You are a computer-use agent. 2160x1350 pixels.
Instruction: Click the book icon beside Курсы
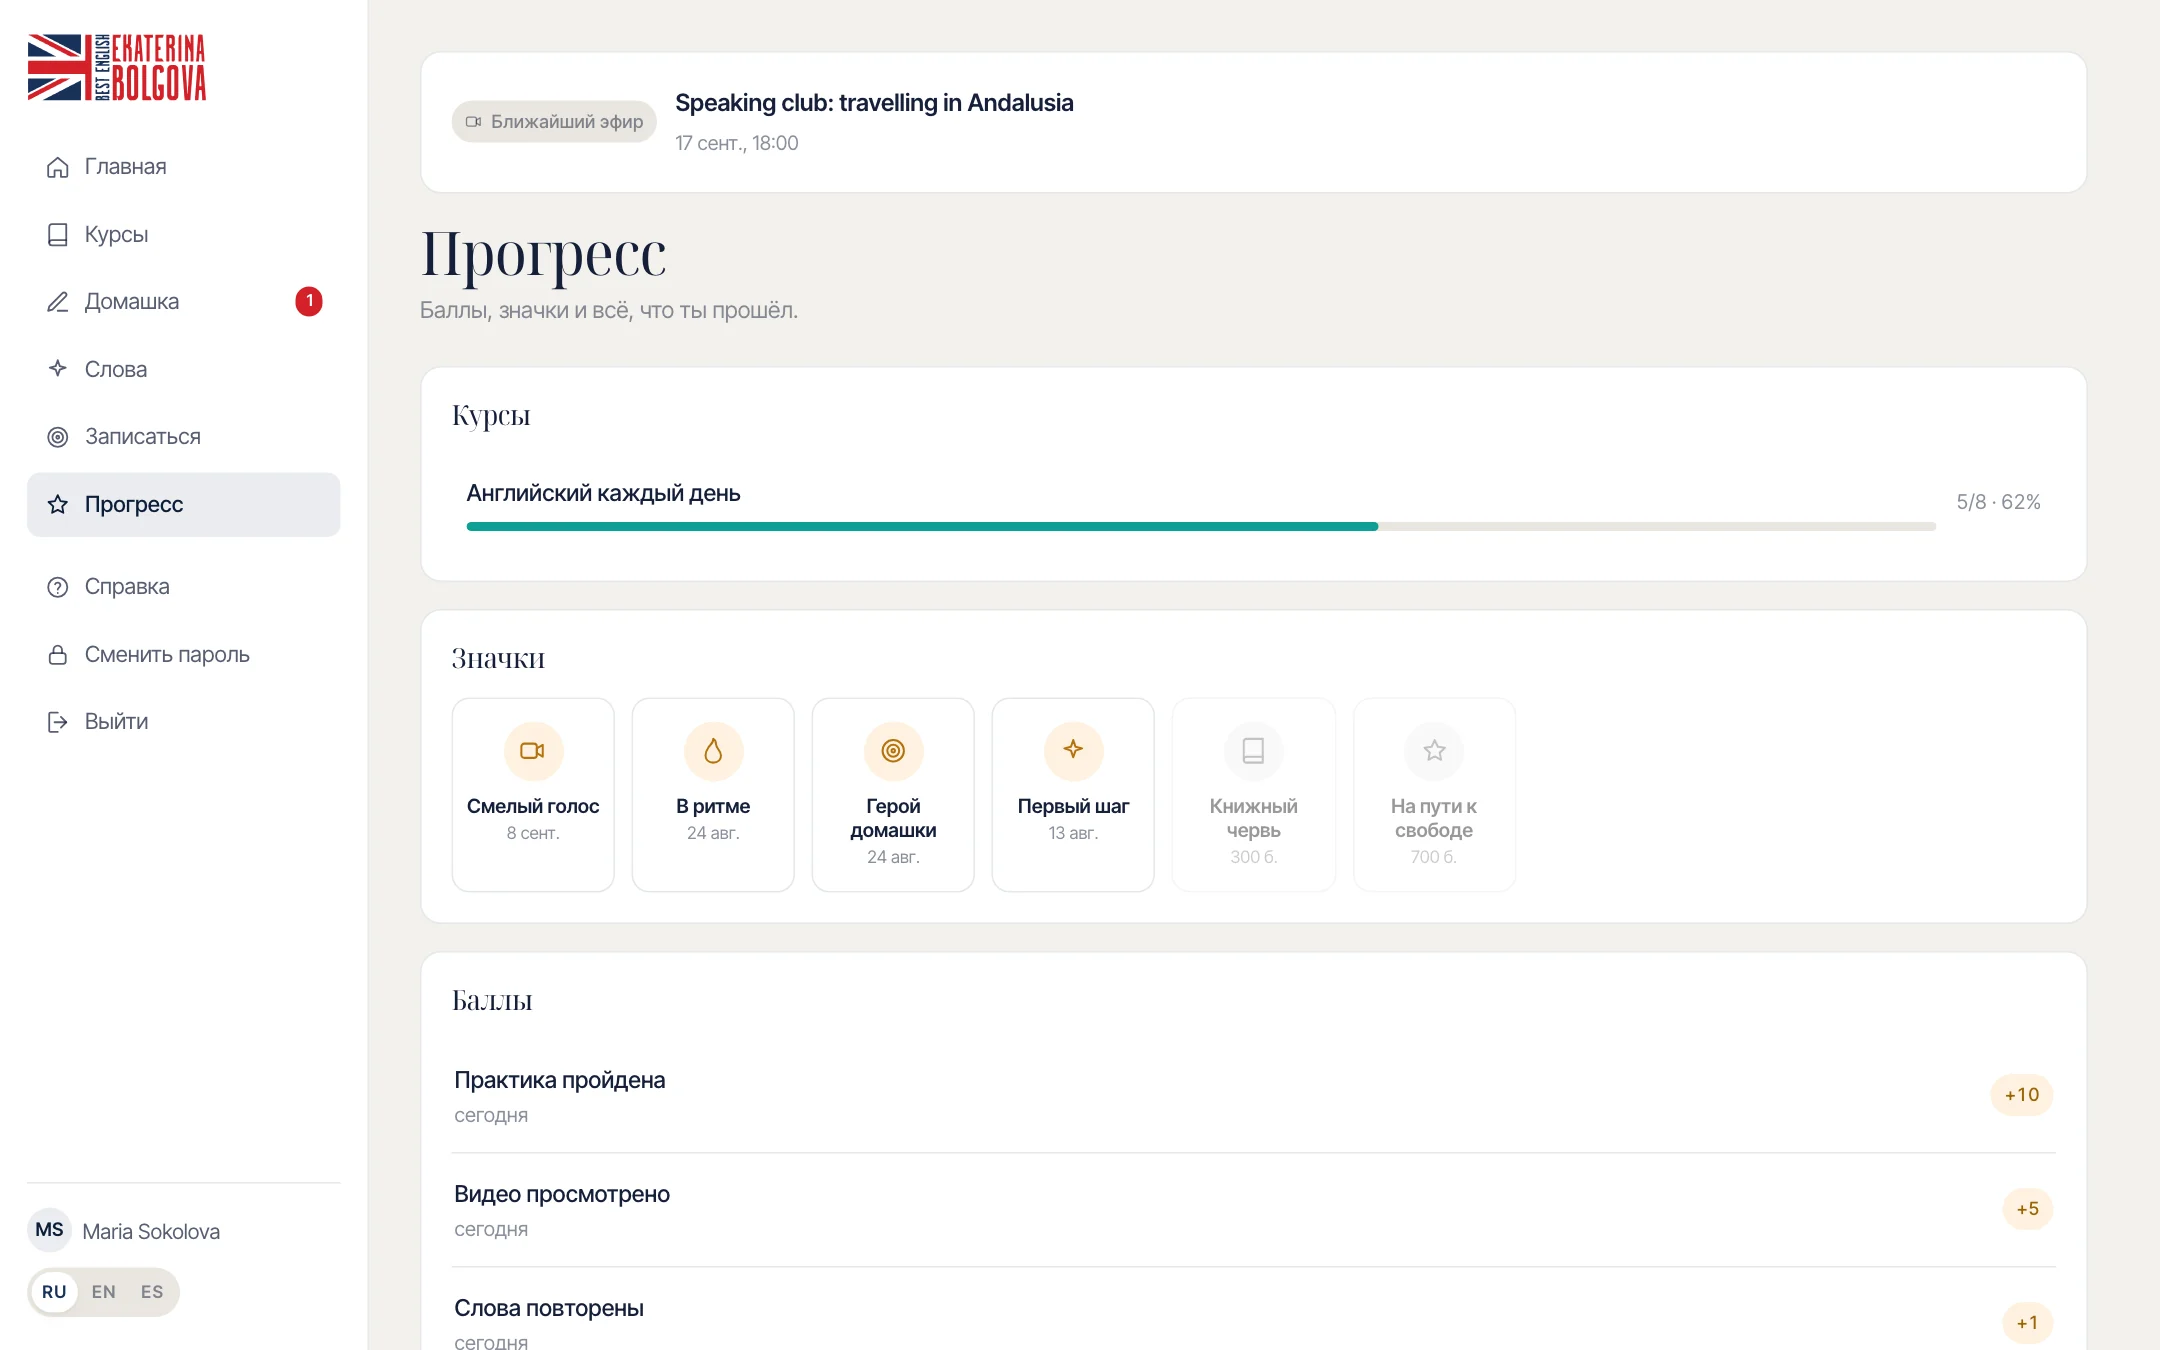coord(58,234)
